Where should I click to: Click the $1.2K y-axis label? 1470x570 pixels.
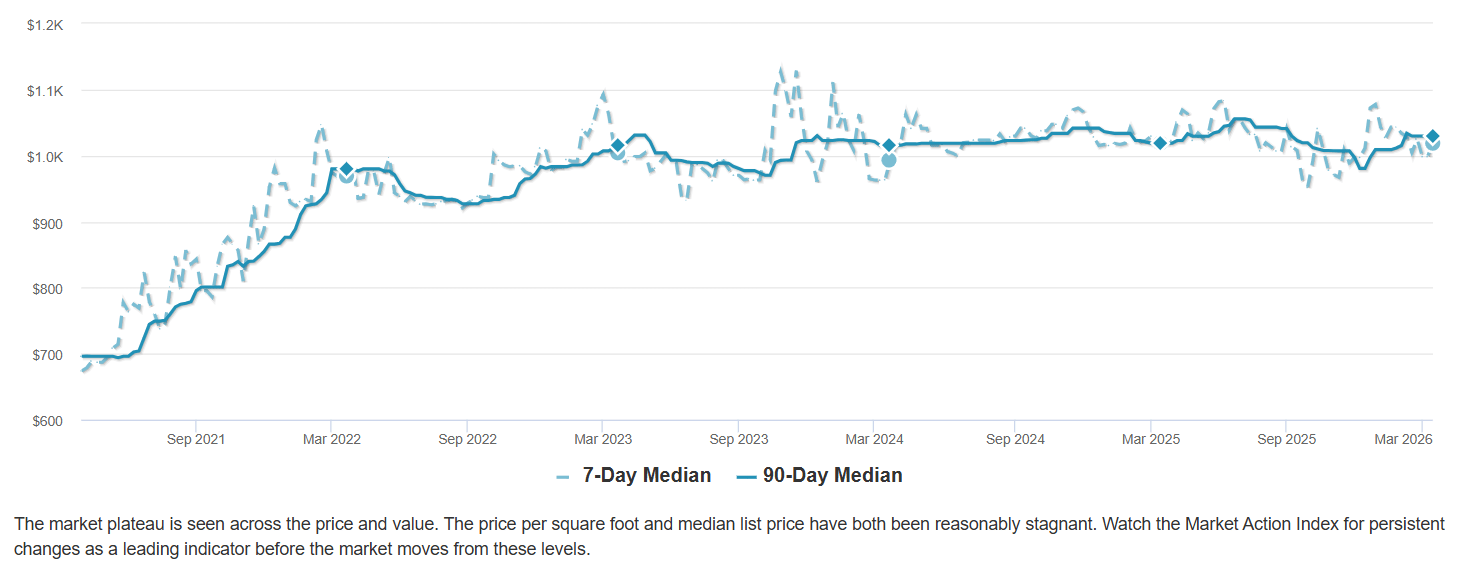pos(45,24)
